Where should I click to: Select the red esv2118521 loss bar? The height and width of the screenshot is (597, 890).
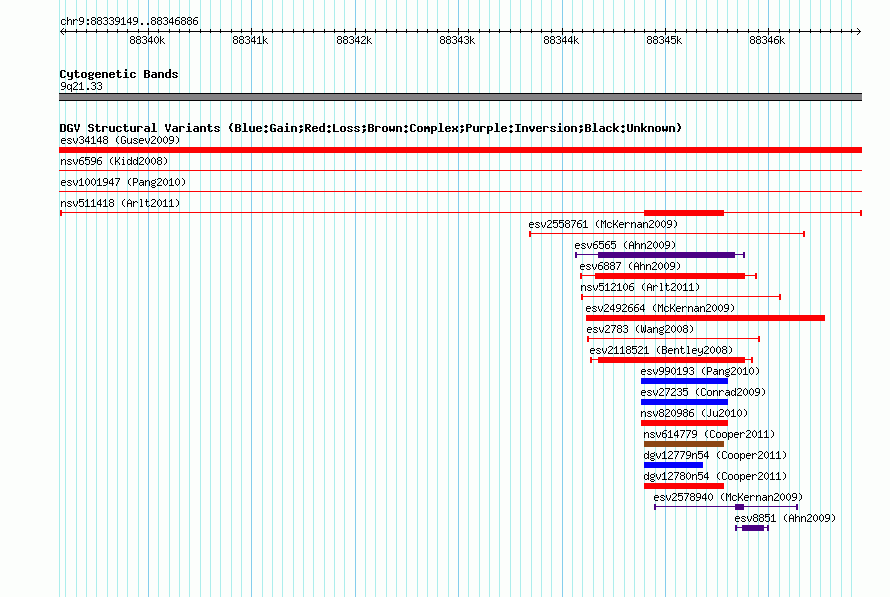[671, 360]
